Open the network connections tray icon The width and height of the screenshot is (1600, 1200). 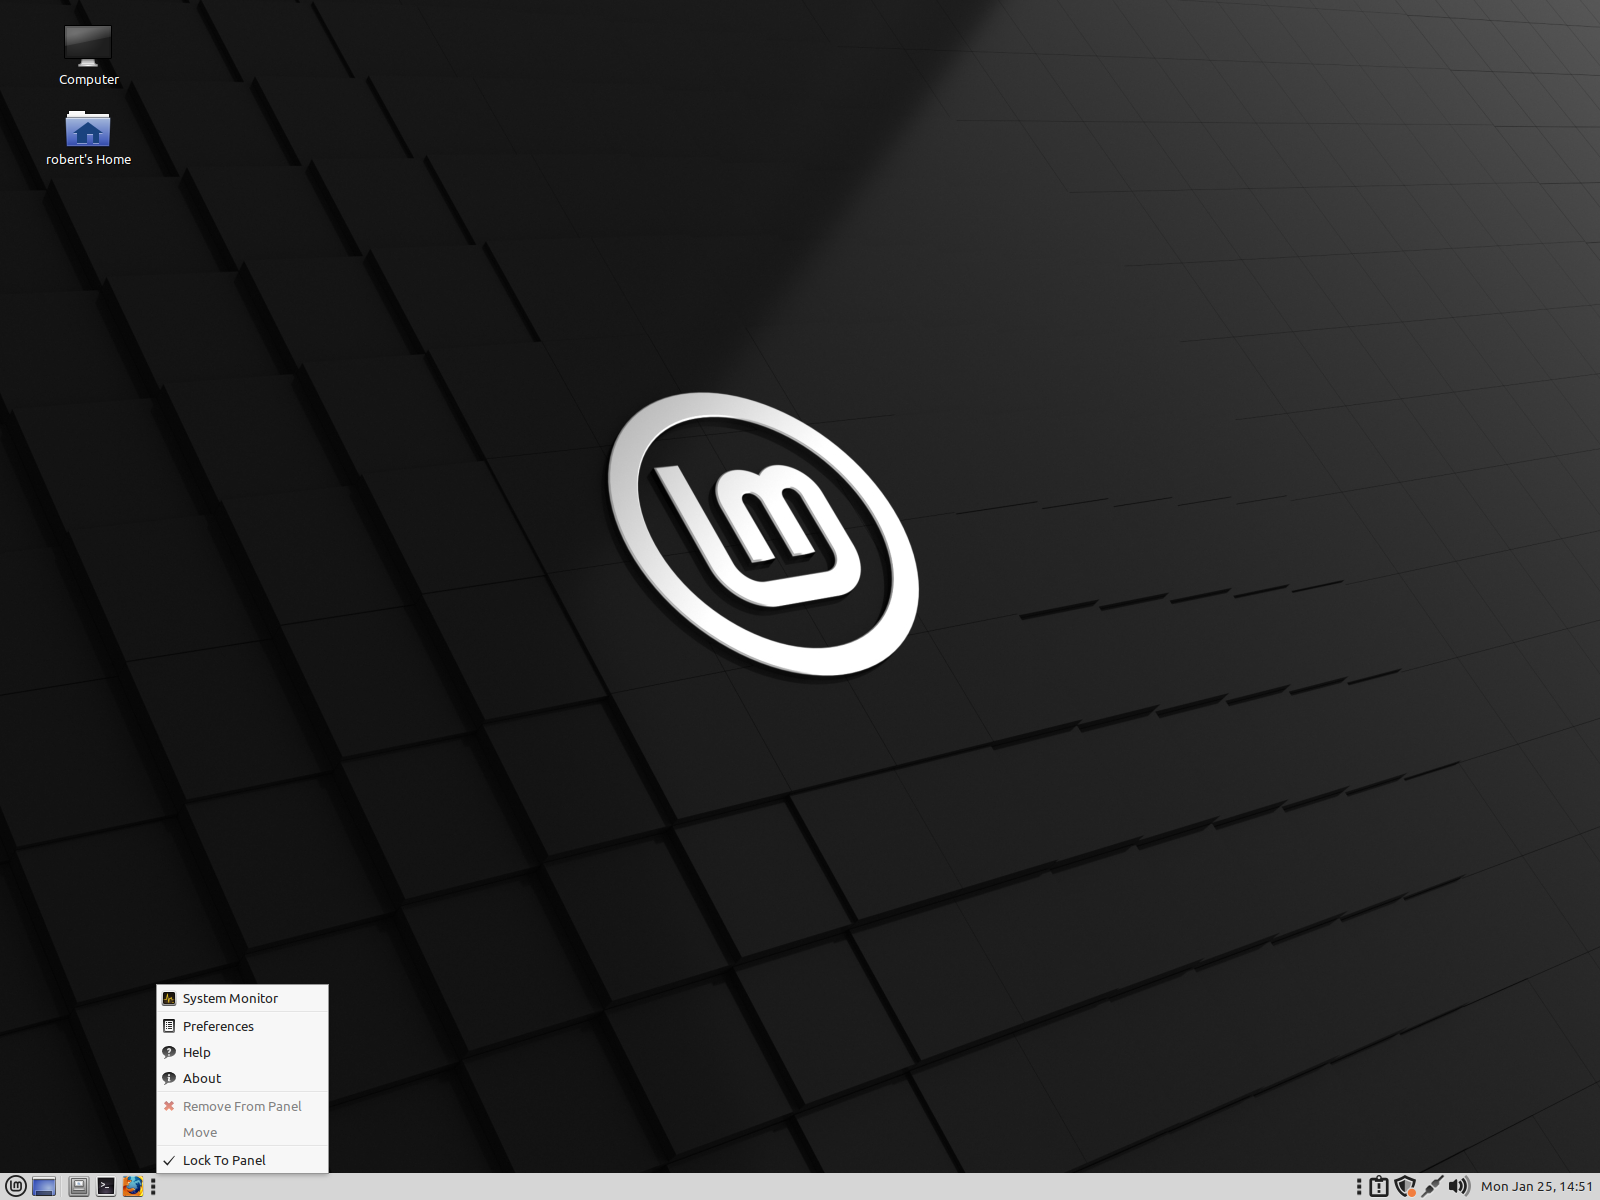point(1433,1186)
